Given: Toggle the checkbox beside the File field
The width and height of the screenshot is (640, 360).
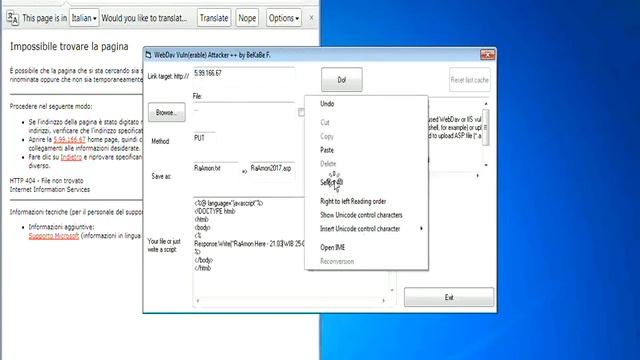Looking at the screenshot, I should click(301, 112).
